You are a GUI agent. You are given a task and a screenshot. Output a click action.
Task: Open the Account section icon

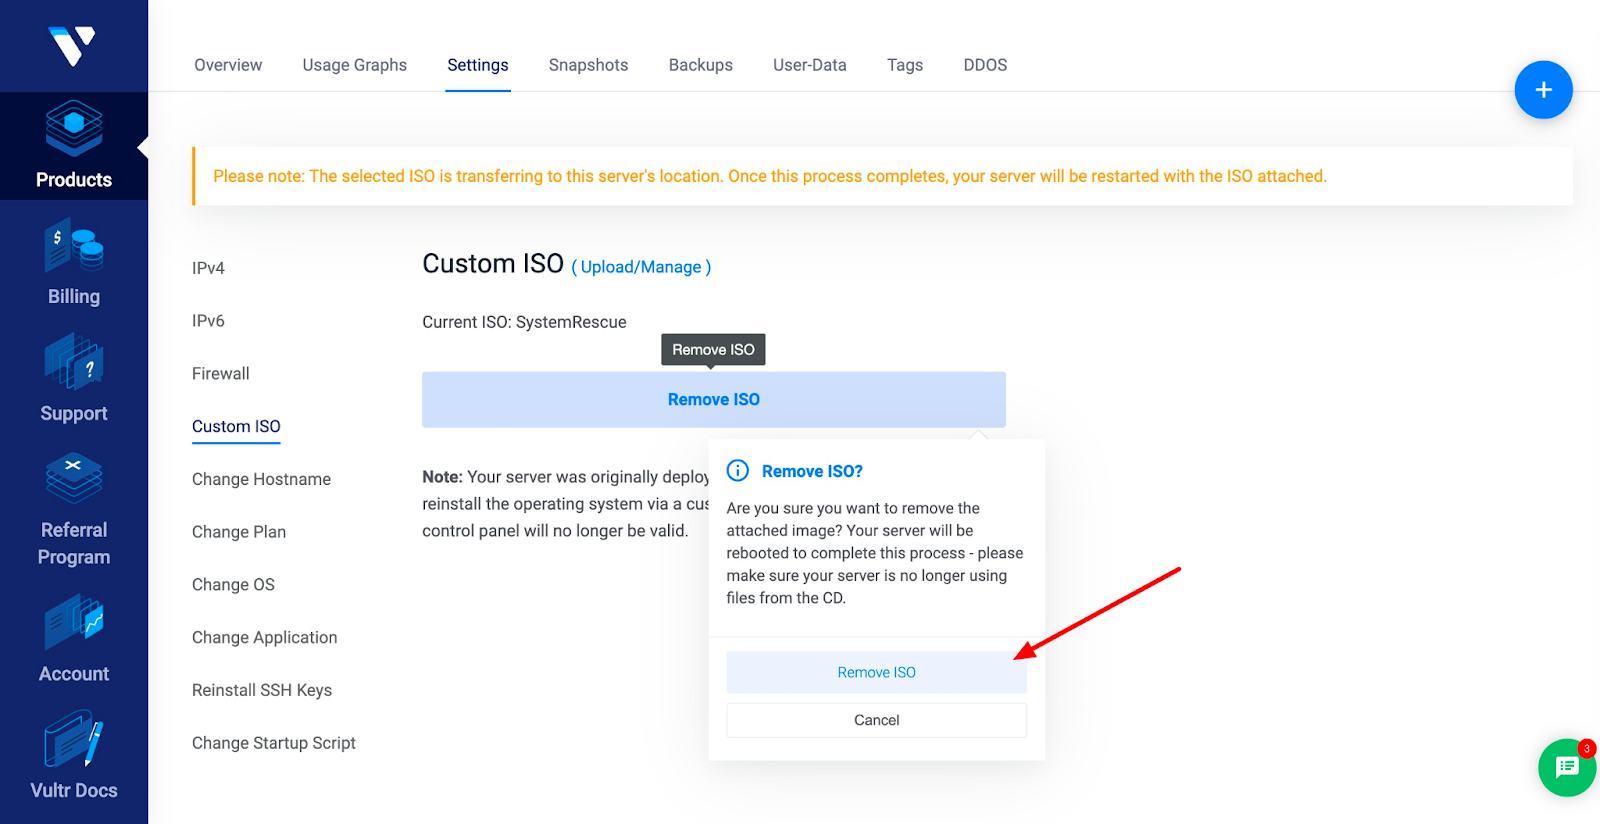(x=74, y=622)
